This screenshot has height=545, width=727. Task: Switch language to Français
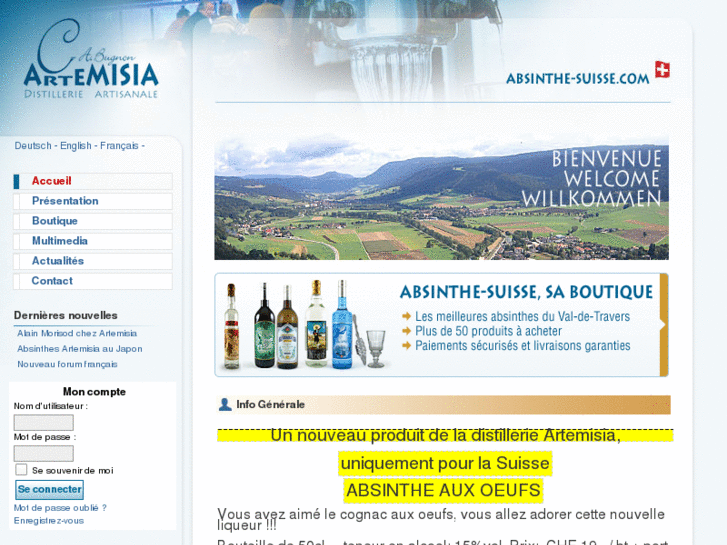(x=119, y=146)
